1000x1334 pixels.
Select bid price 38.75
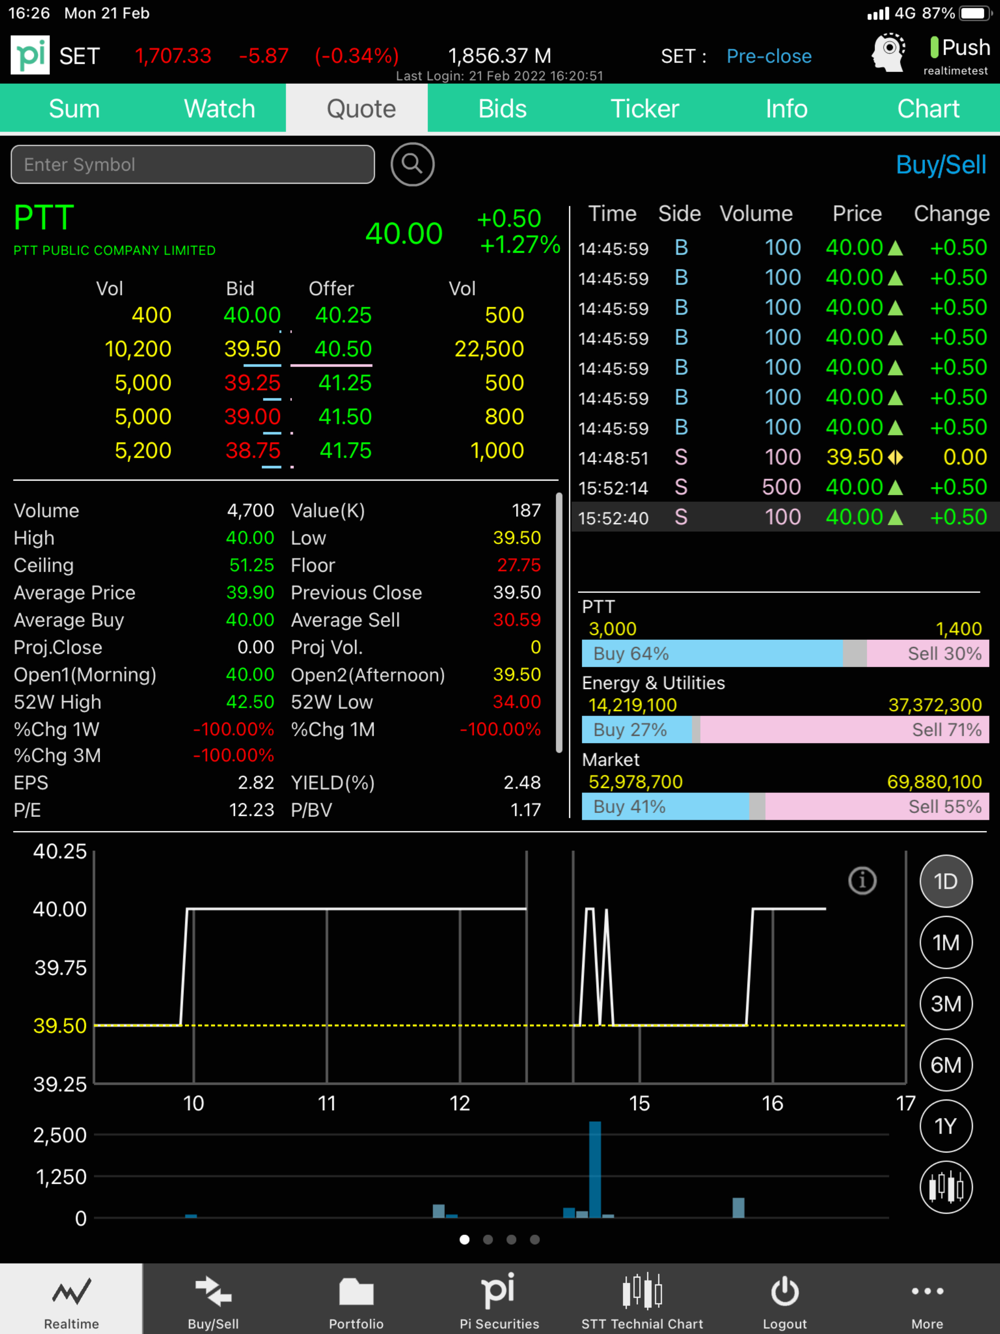(253, 451)
